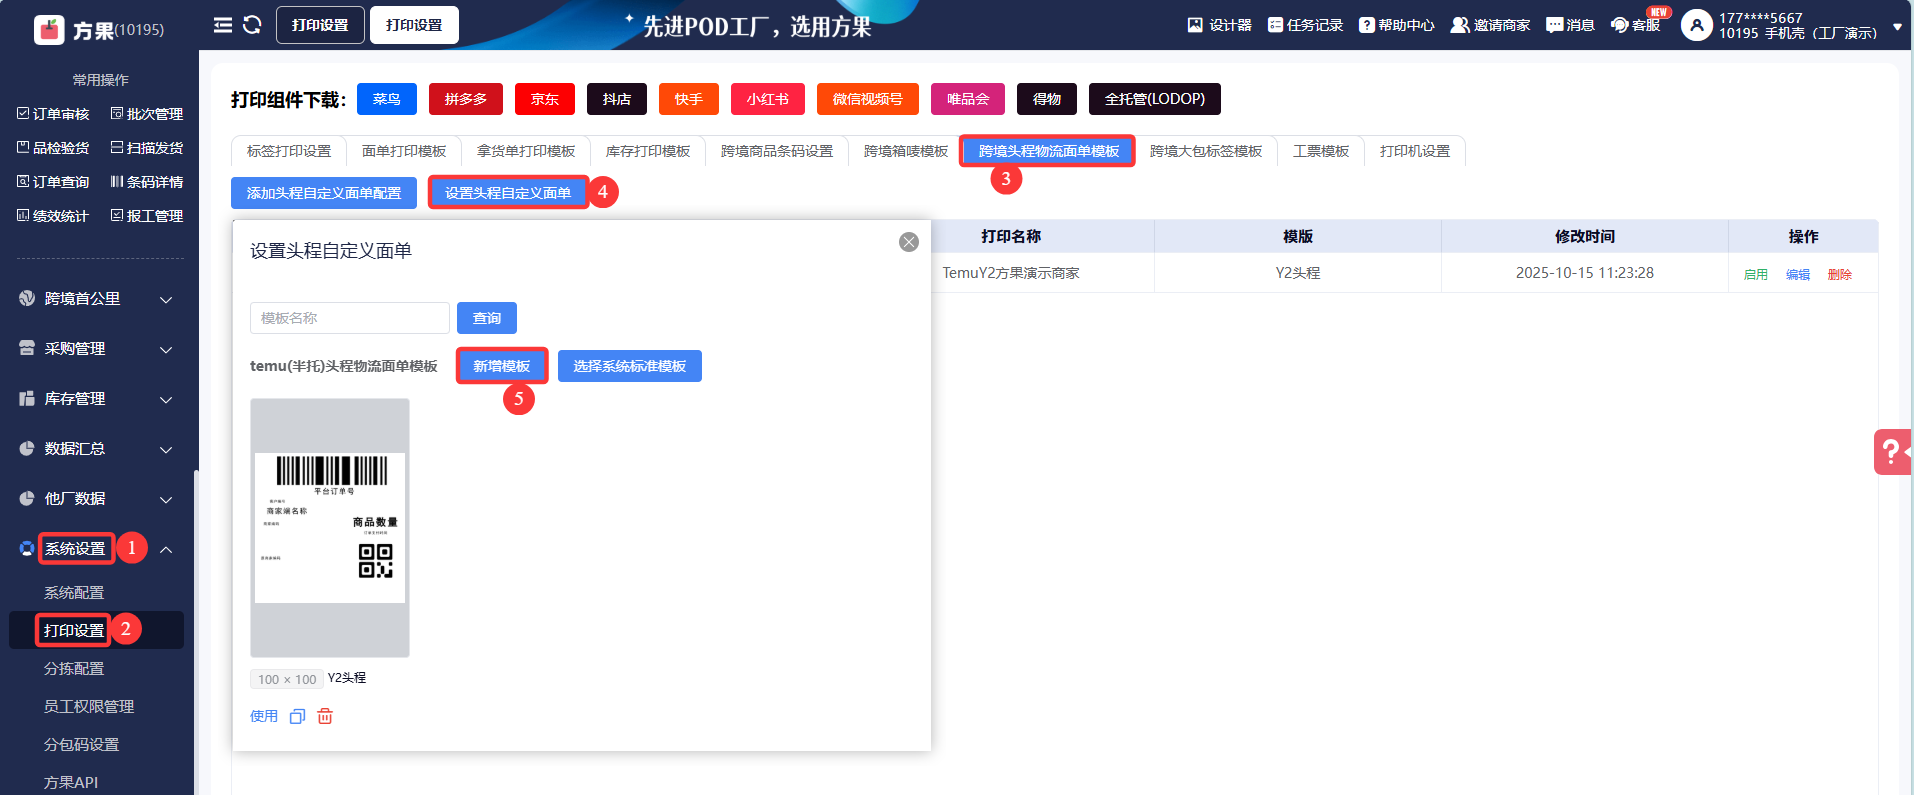Open 订单审核 in the common operations

(x=53, y=114)
